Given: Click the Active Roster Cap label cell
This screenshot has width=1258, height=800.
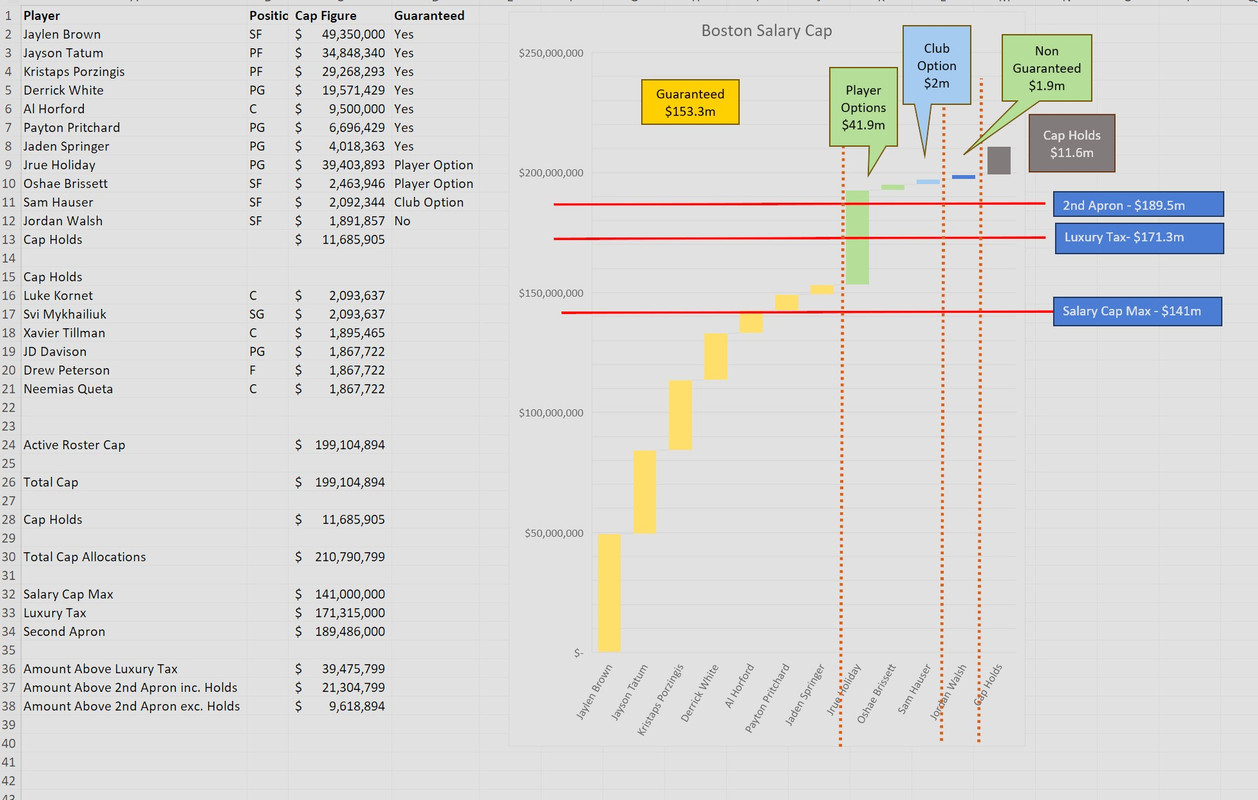Looking at the screenshot, I should coord(134,445).
